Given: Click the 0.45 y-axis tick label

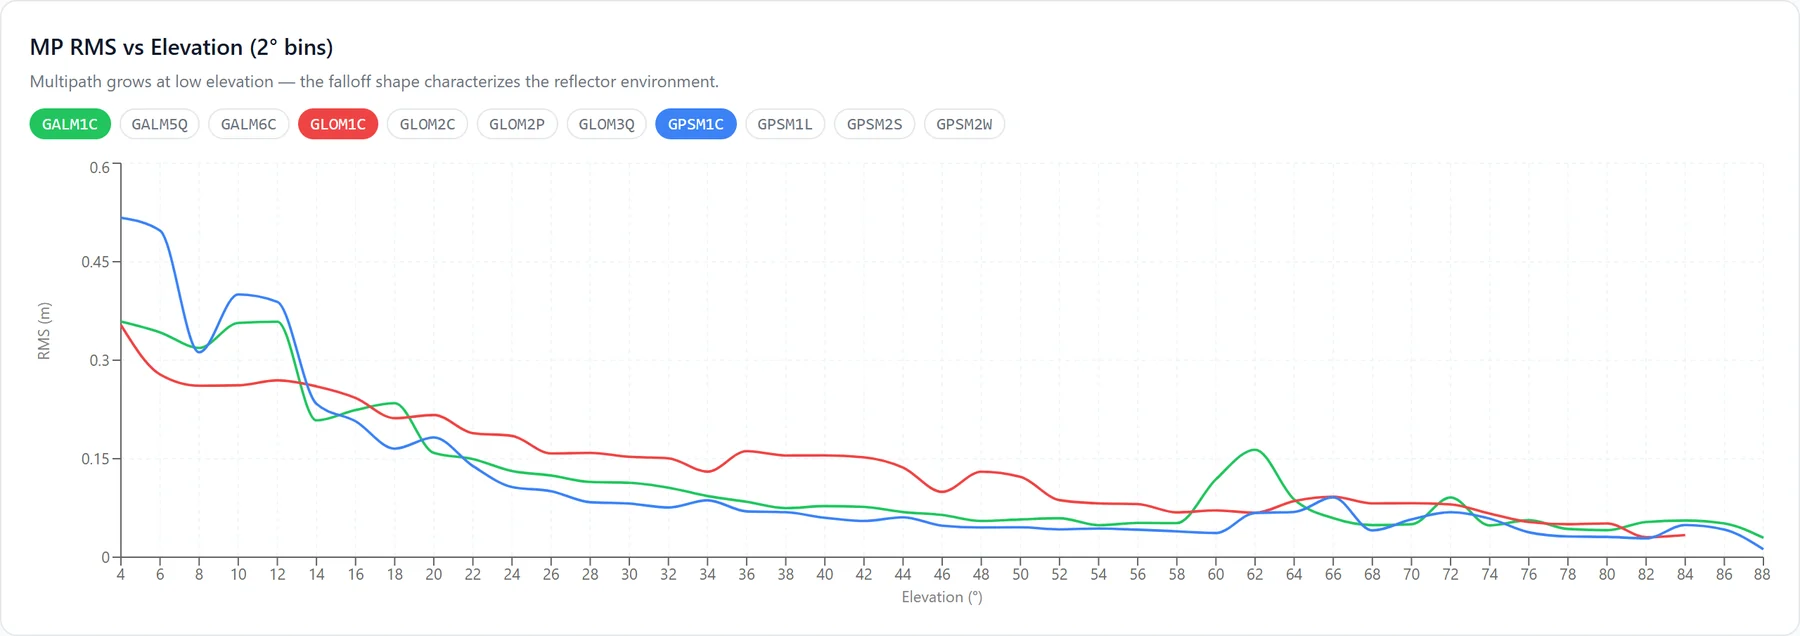Looking at the screenshot, I should (95, 262).
